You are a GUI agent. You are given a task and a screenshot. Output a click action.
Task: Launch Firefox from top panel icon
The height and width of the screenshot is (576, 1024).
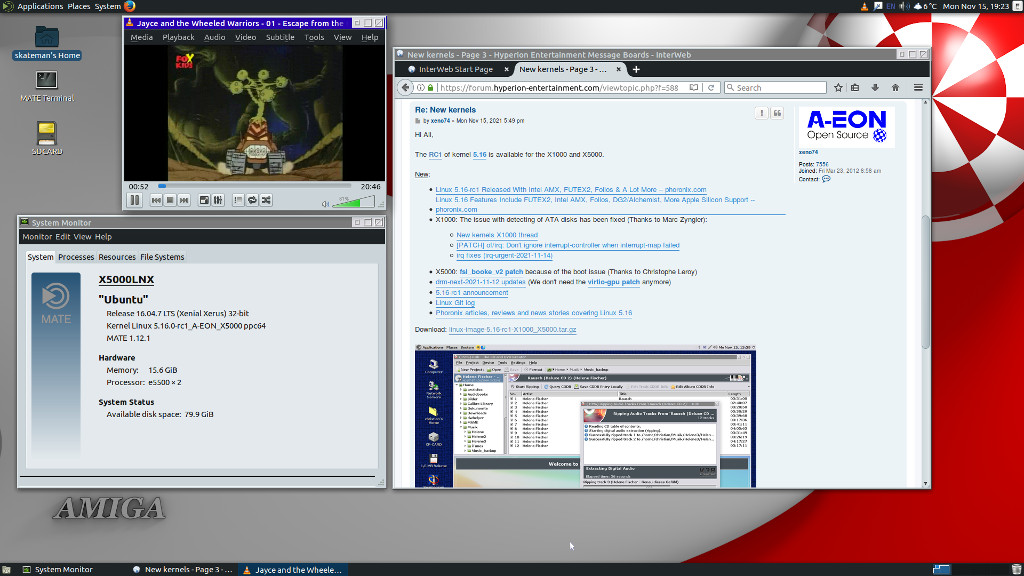(130, 7)
